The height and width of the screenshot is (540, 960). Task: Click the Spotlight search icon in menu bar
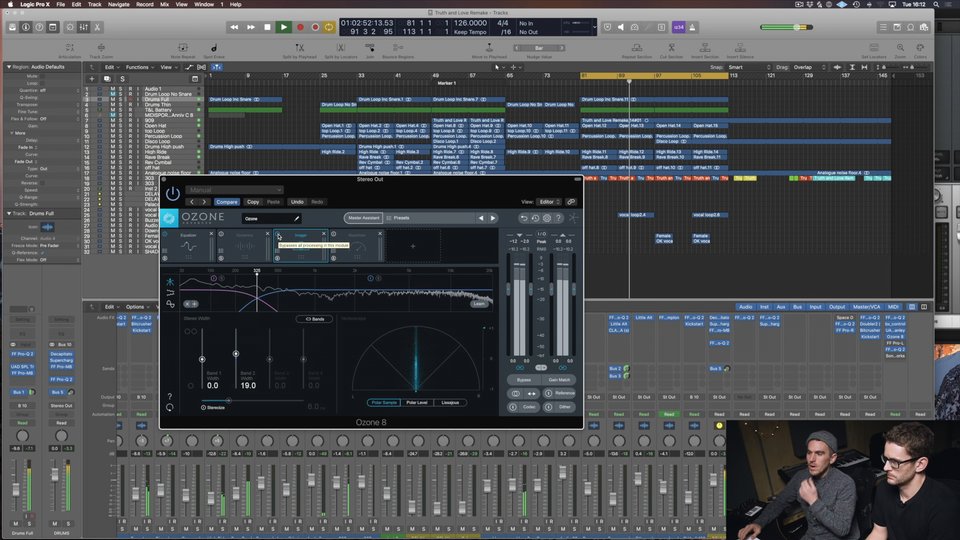tap(936, 4)
